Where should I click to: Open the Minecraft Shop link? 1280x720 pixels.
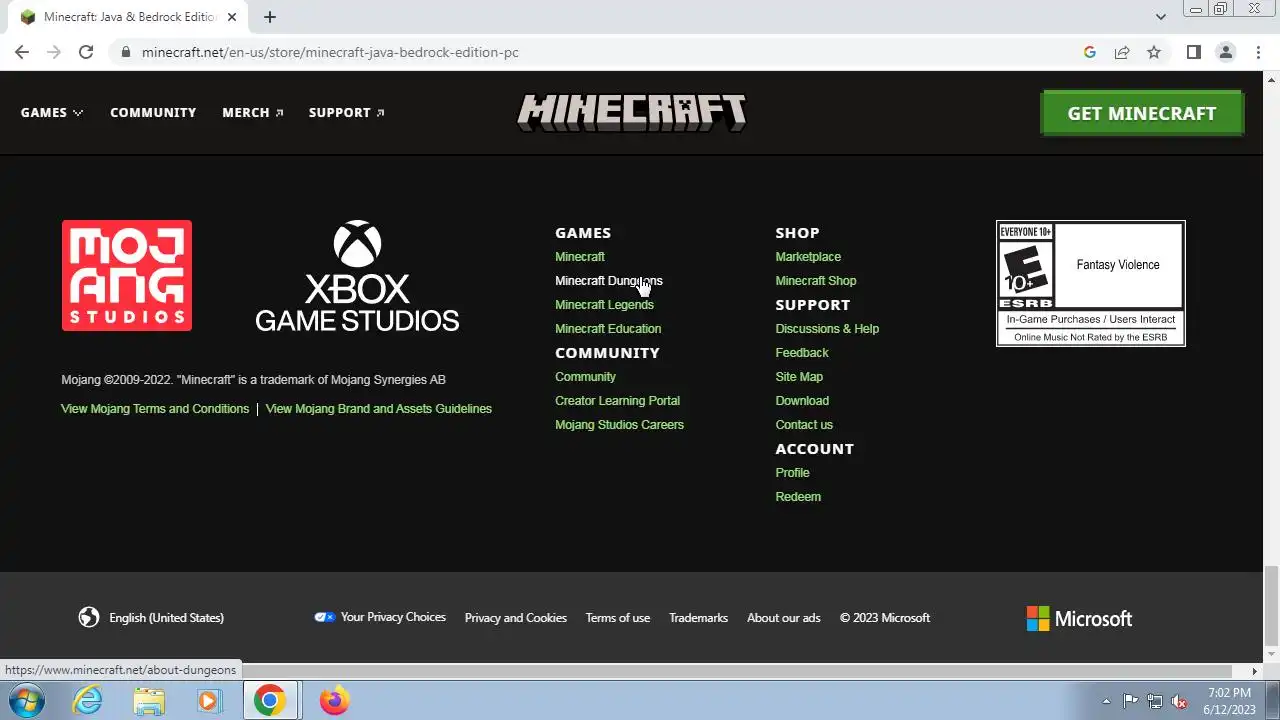(816, 281)
